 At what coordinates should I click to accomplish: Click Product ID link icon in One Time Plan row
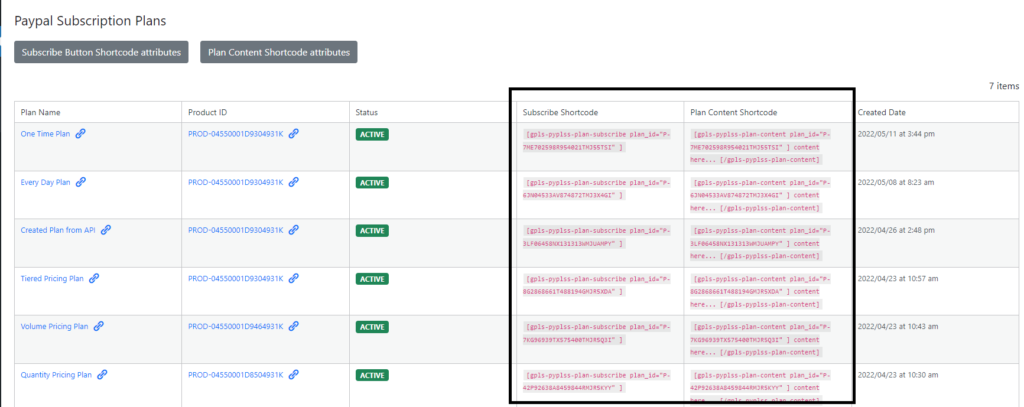coord(294,134)
